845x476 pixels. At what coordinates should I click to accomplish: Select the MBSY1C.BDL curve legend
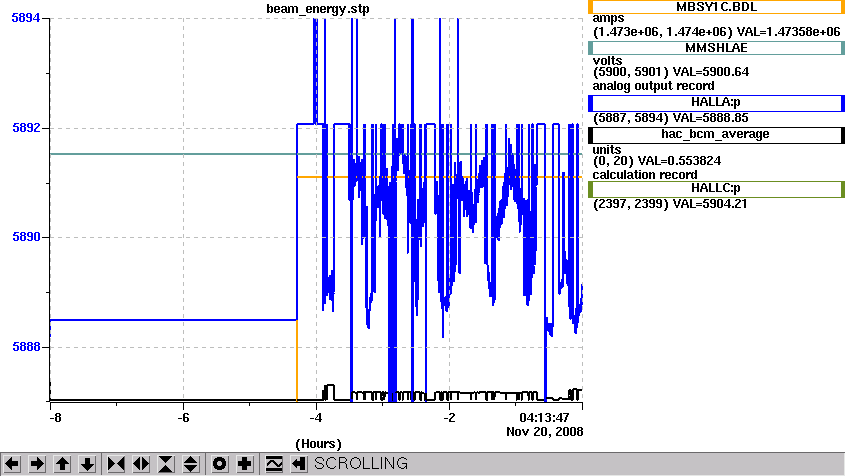coord(716,7)
